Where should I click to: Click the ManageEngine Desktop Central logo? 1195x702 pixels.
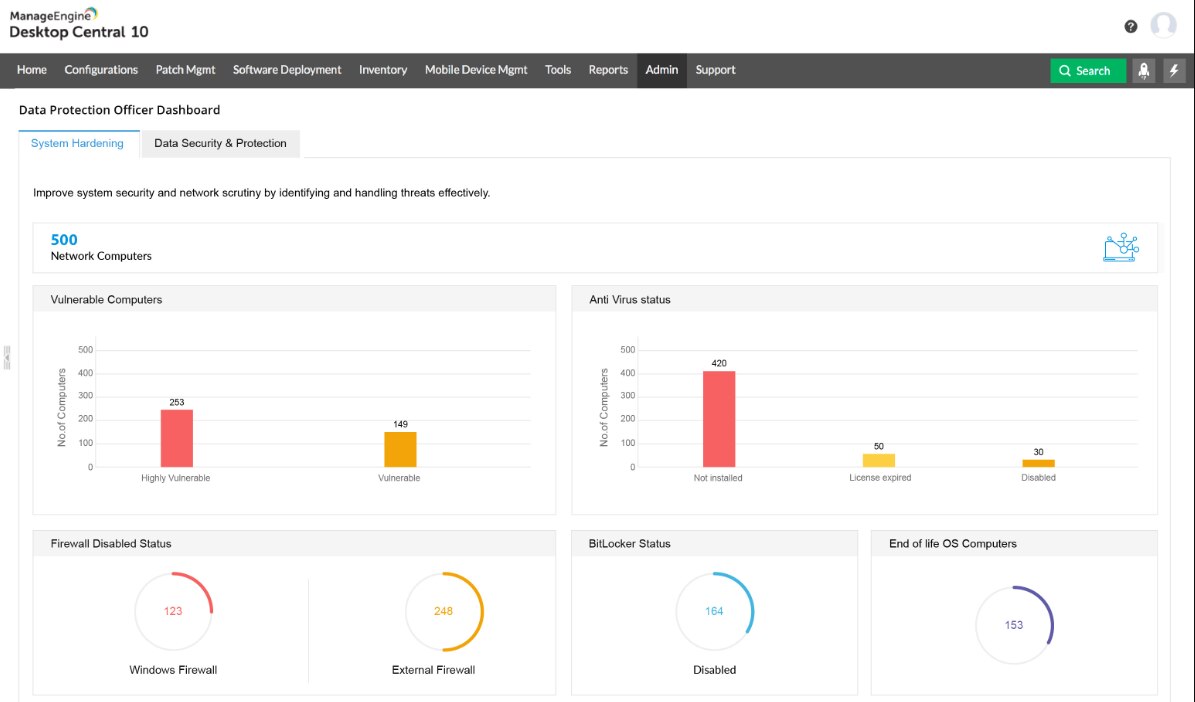point(78,23)
